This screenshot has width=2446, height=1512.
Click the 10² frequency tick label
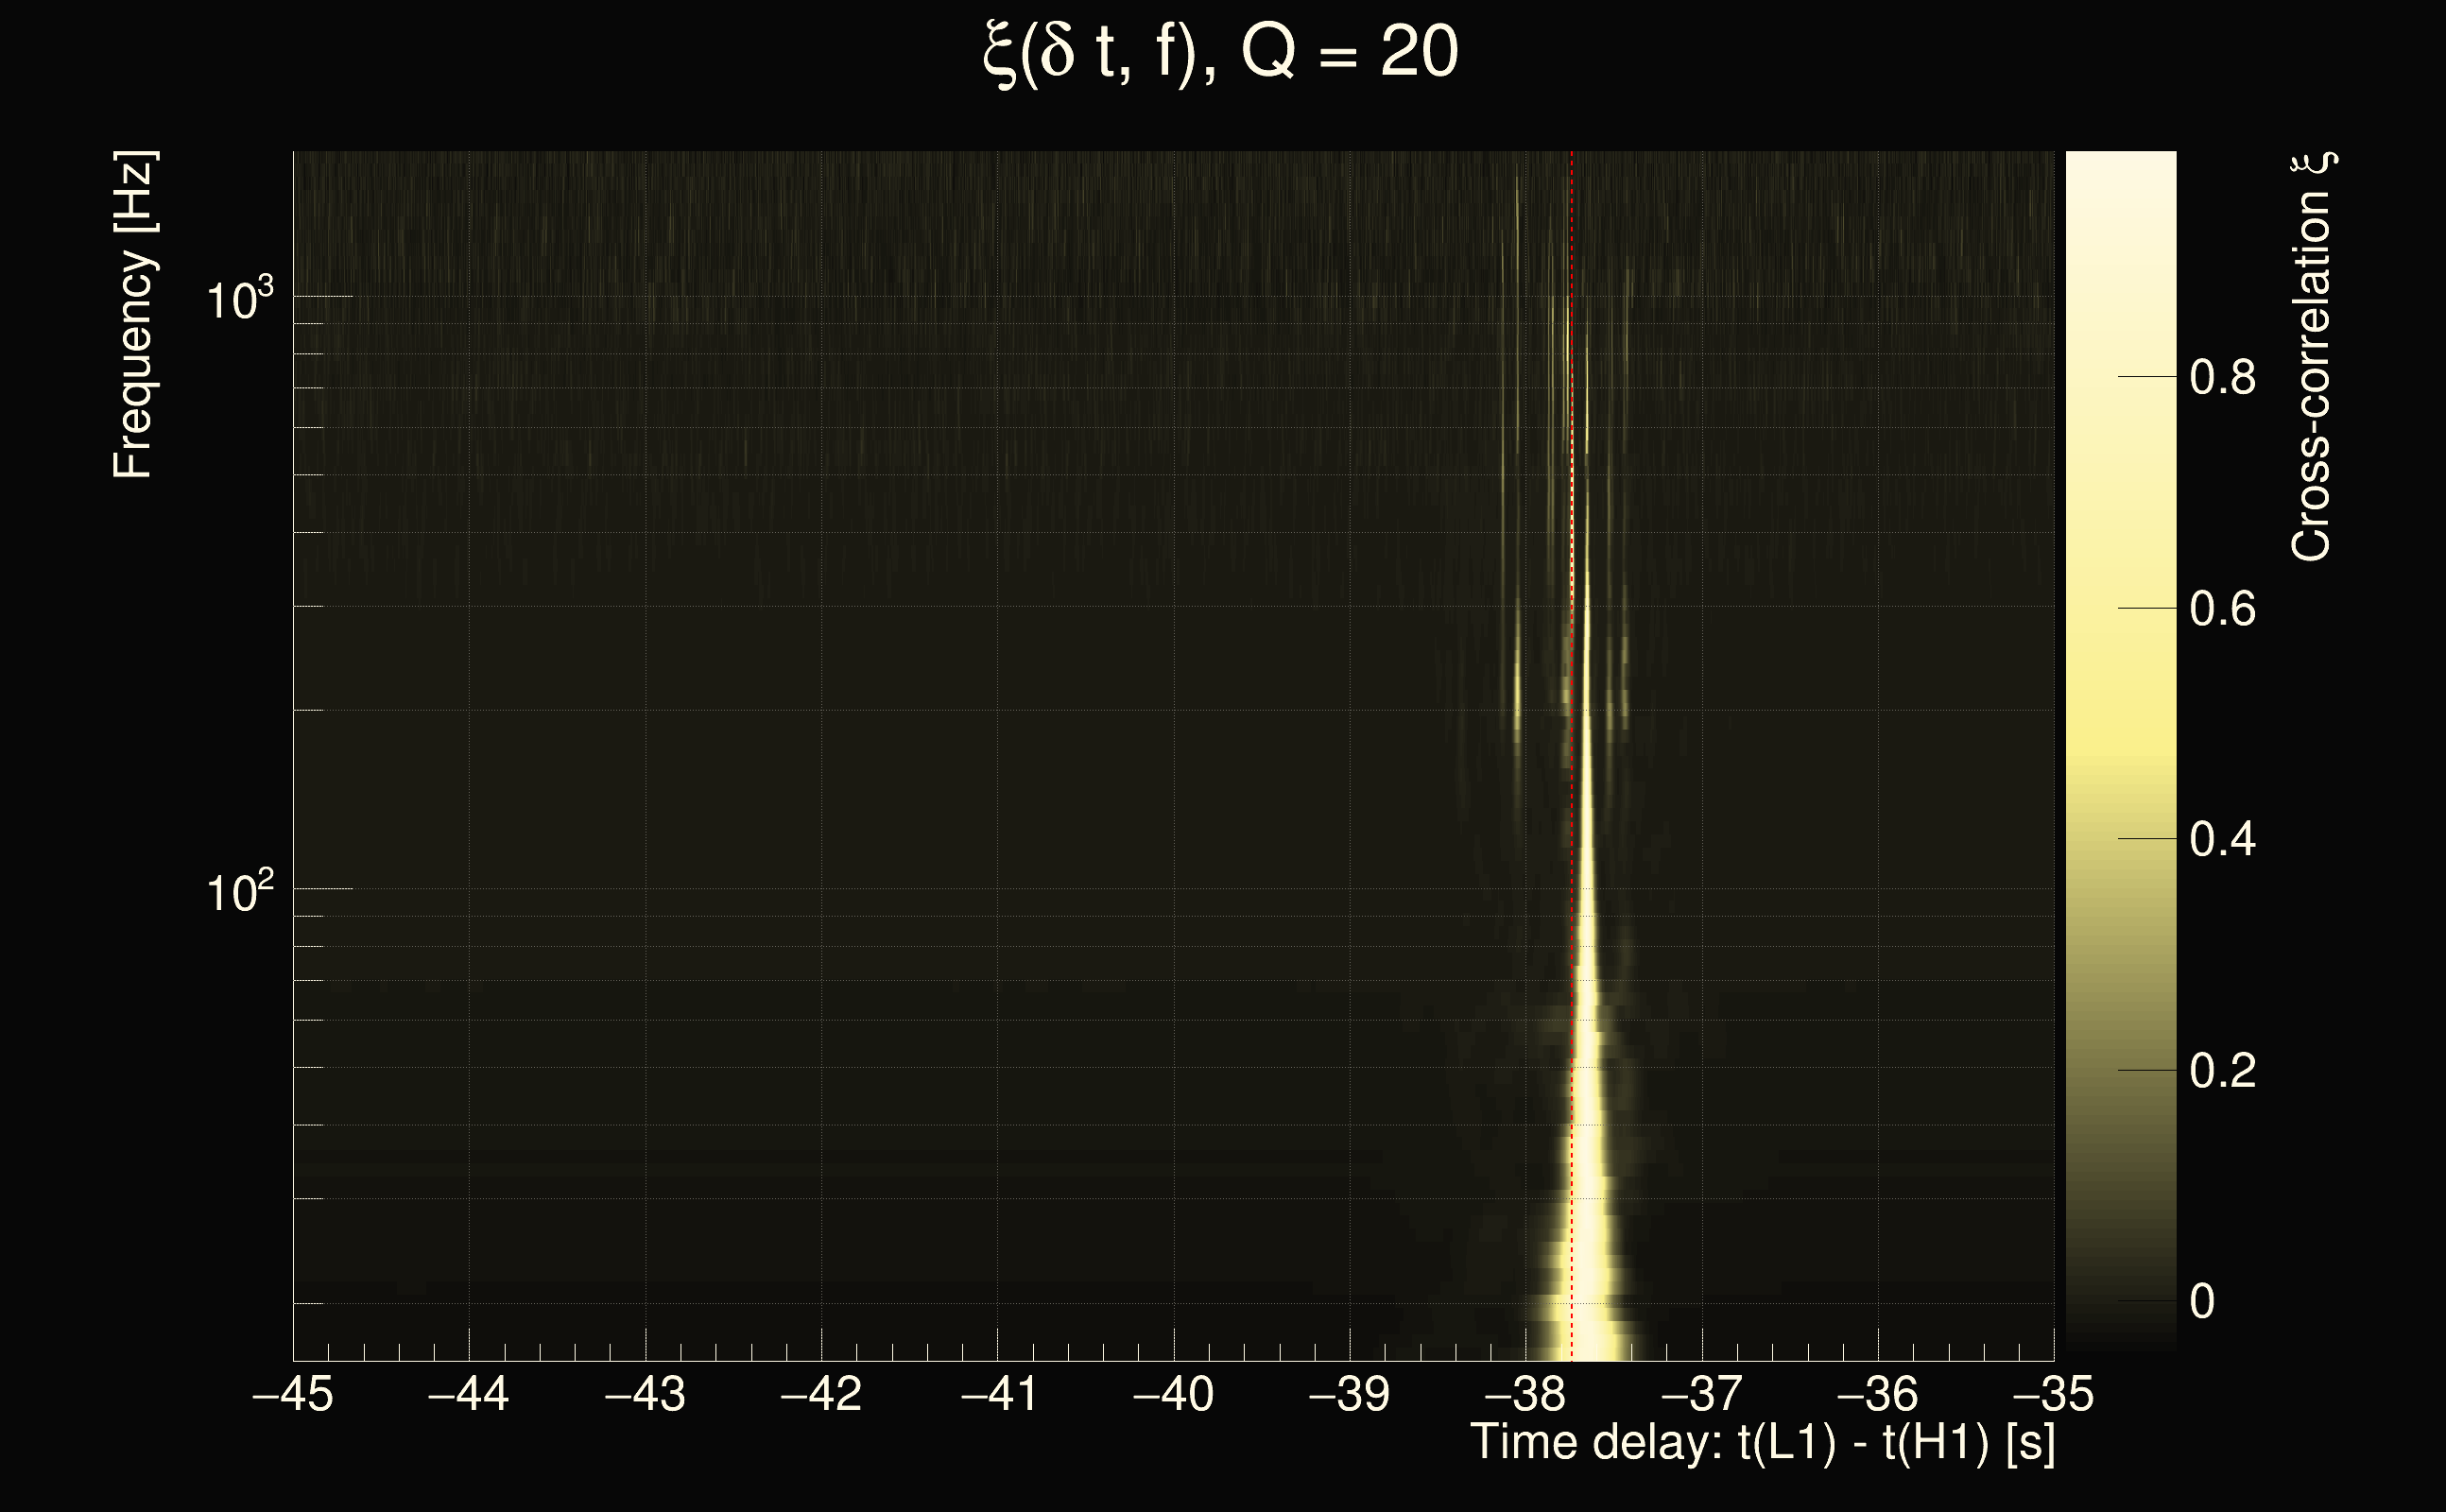coord(239,891)
